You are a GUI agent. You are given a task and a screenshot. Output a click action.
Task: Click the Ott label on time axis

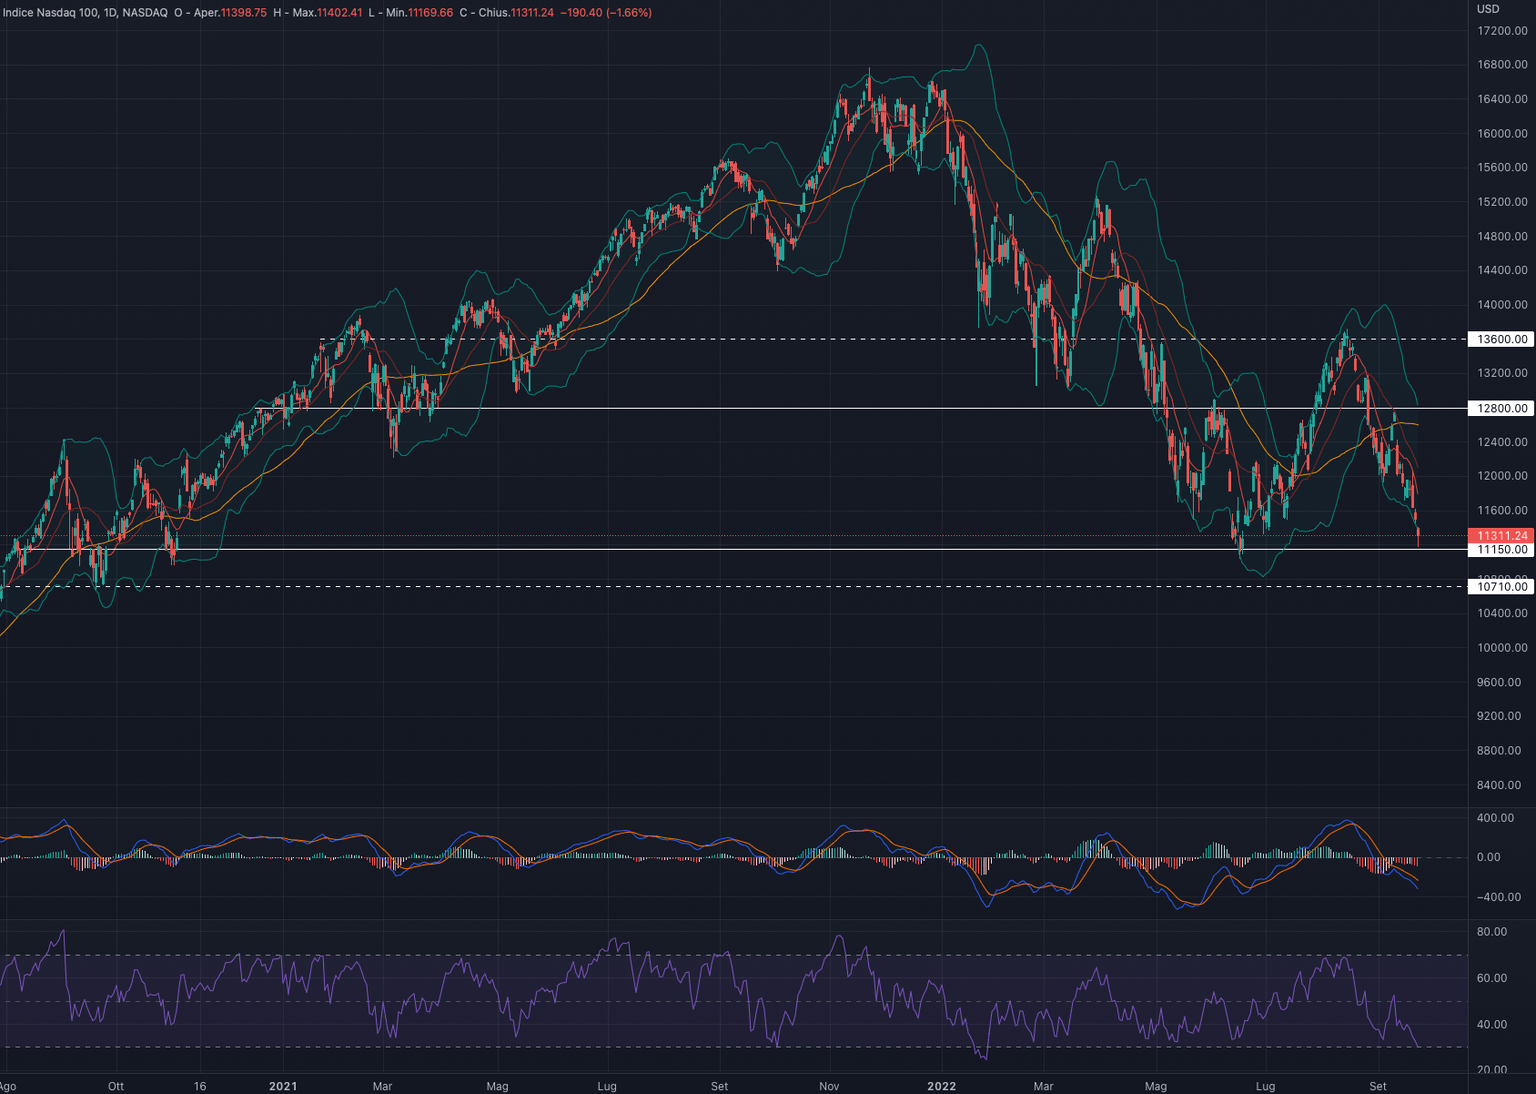pos(116,1086)
